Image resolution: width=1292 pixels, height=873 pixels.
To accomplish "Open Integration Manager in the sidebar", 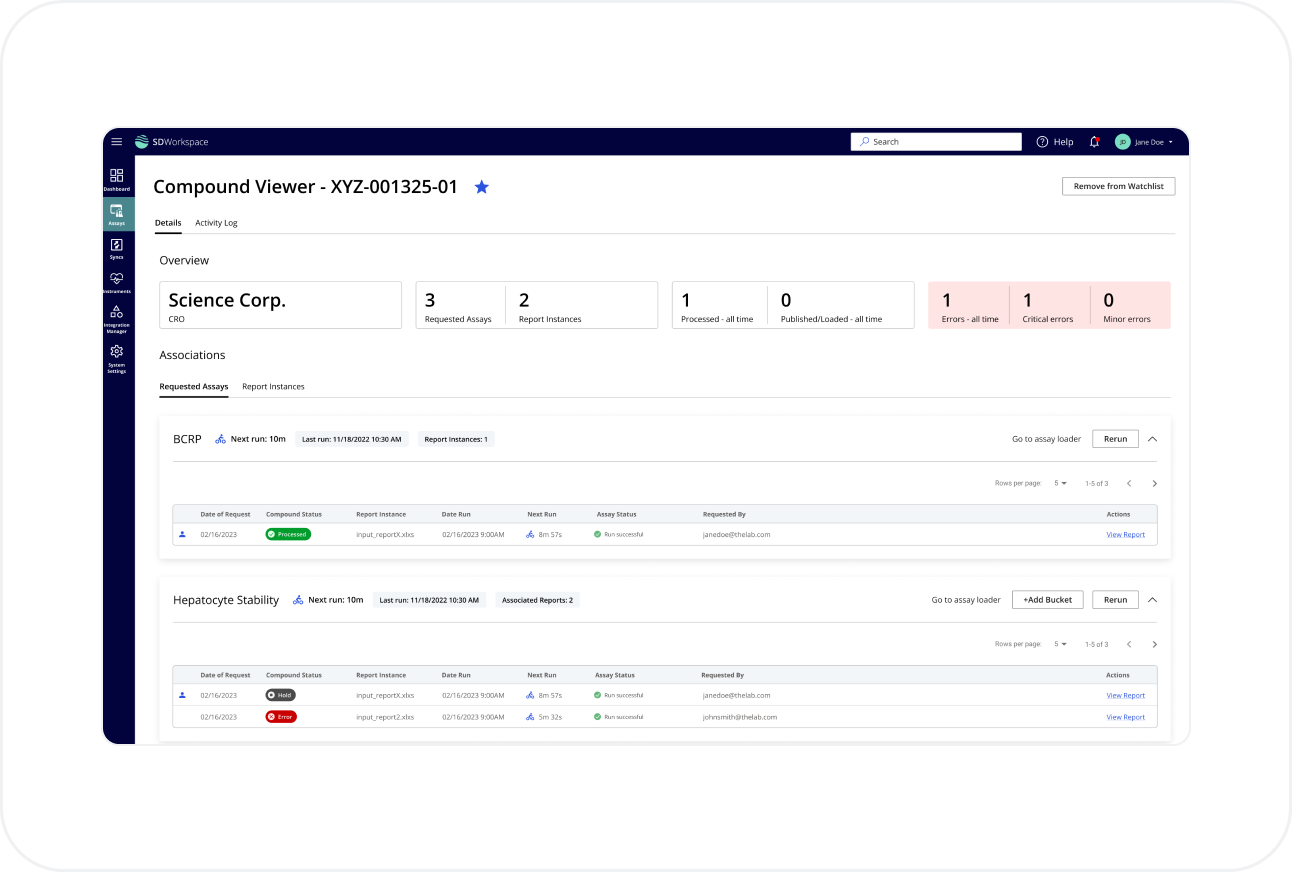I will (x=117, y=319).
